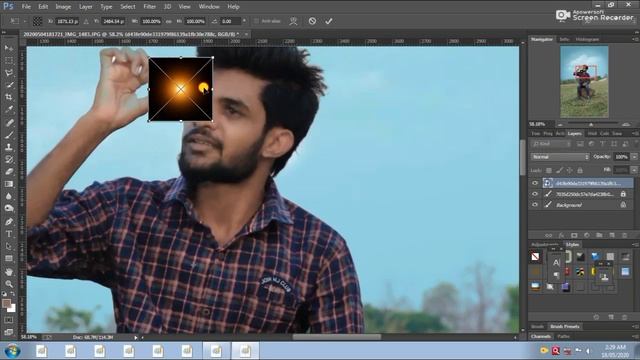Link layers with the chain icon in Layers panel

click(x=549, y=235)
